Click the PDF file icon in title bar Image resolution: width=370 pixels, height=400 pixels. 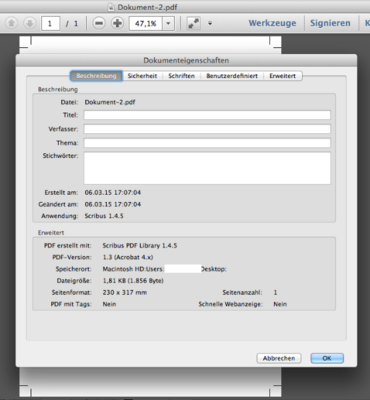click(x=111, y=7)
